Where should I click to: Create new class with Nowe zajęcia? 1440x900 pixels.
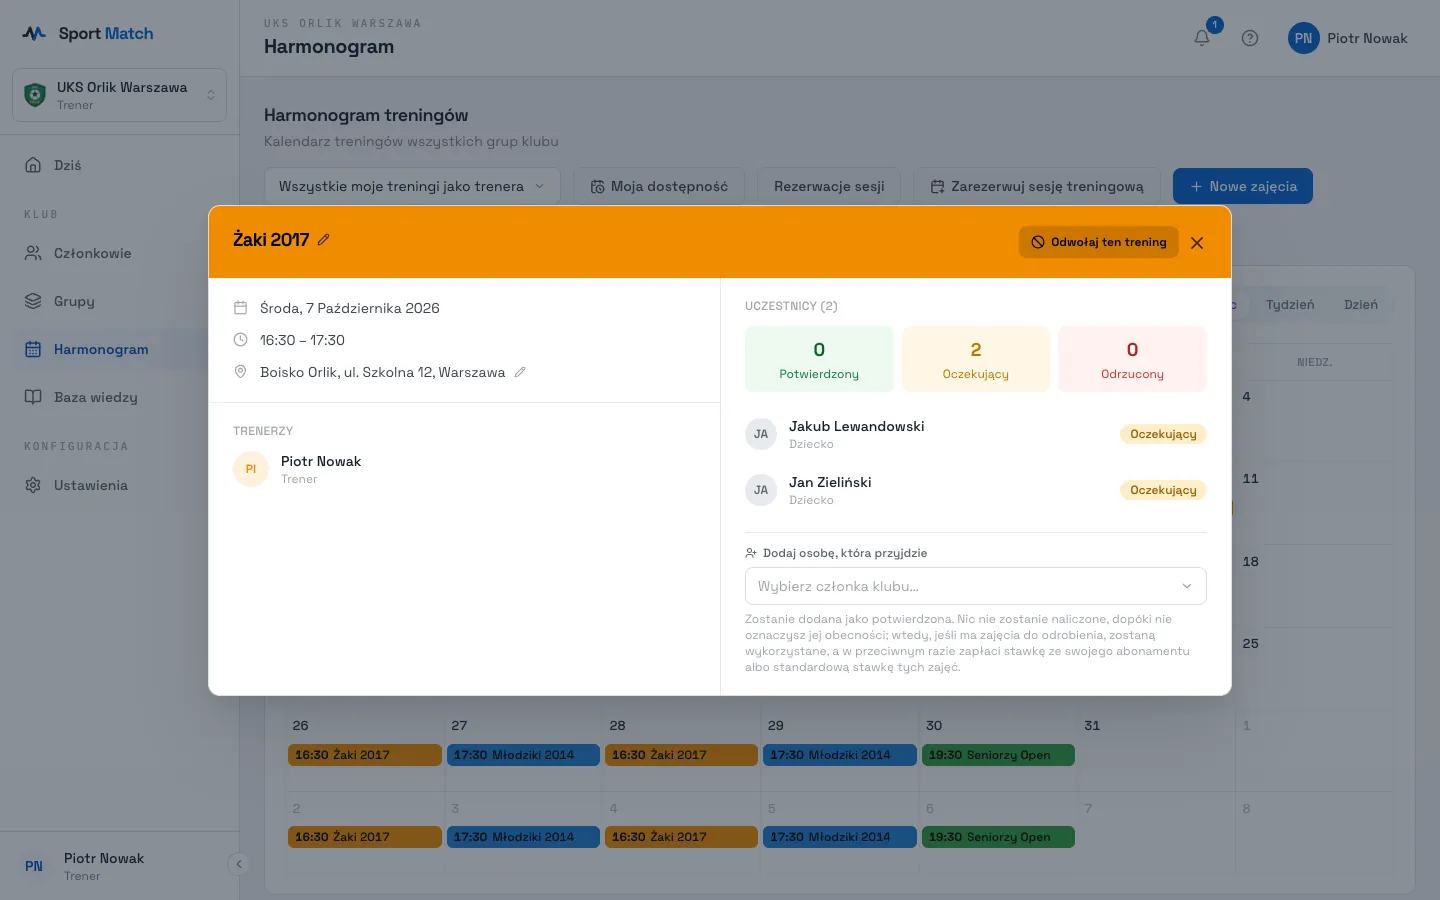coord(1243,186)
